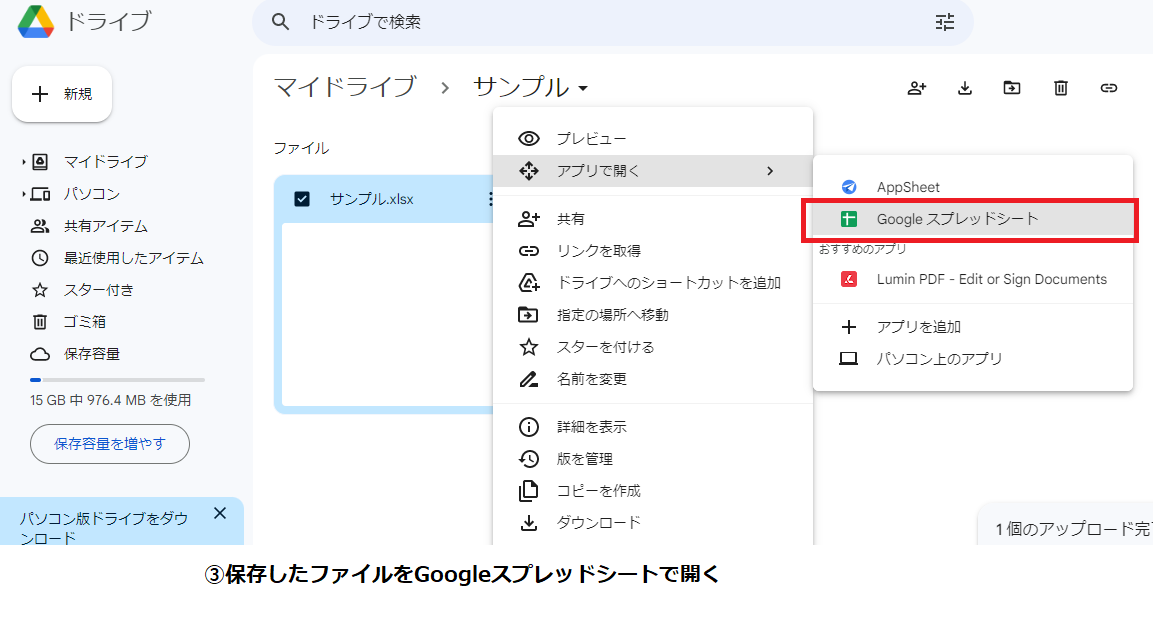Open 共有アイテム in the sidebar
This screenshot has height=641, width=1153.
pyautogui.click(x=105, y=226)
